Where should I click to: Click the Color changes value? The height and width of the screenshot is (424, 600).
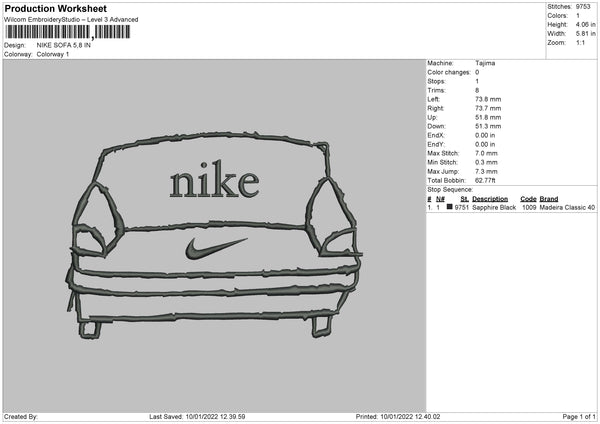[x=477, y=72]
